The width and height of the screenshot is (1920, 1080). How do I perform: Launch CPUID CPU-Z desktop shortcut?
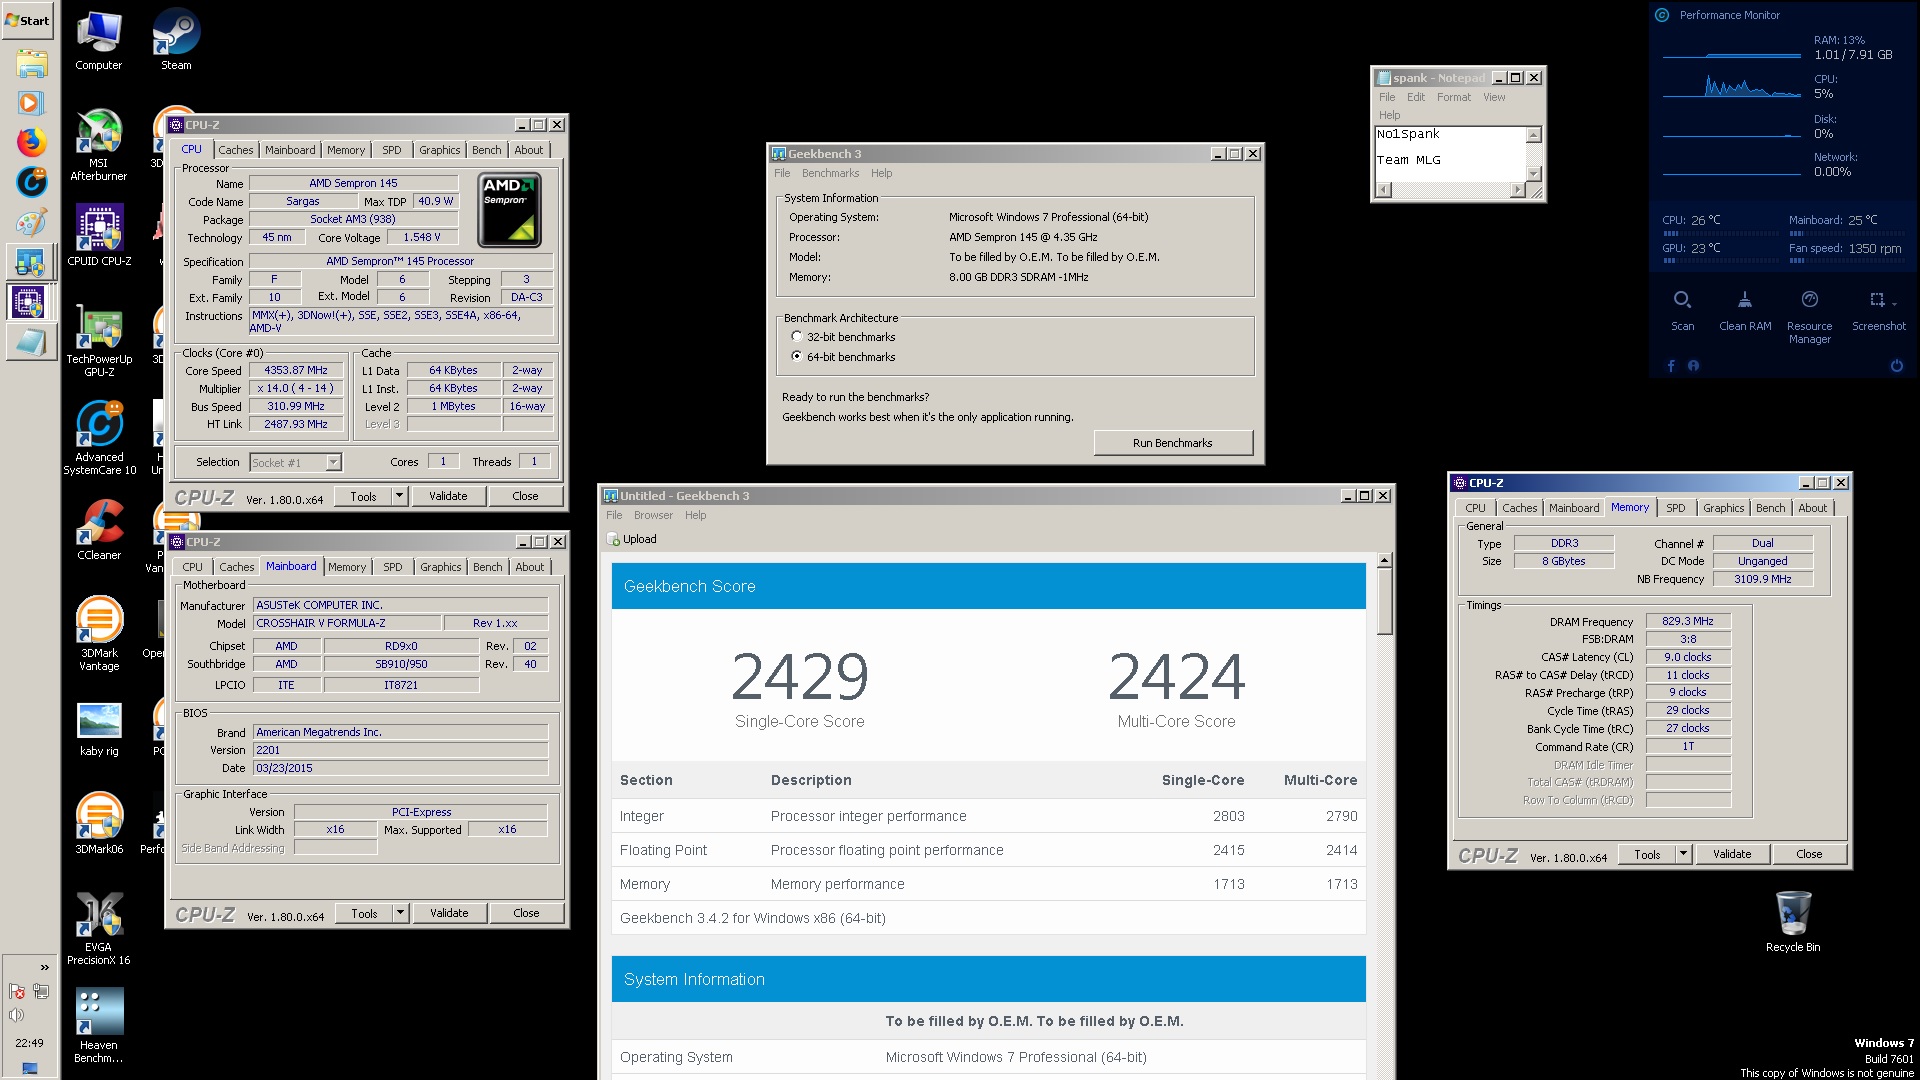tap(99, 235)
